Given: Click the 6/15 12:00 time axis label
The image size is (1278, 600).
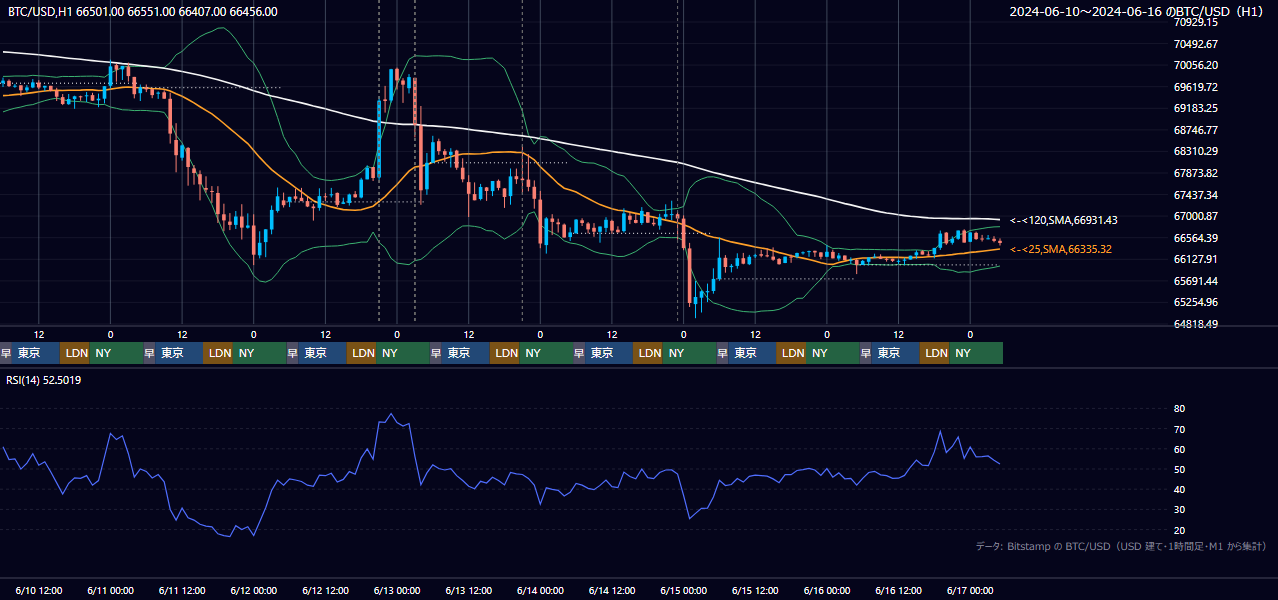Looking at the screenshot, I should pyautogui.click(x=756, y=590).
